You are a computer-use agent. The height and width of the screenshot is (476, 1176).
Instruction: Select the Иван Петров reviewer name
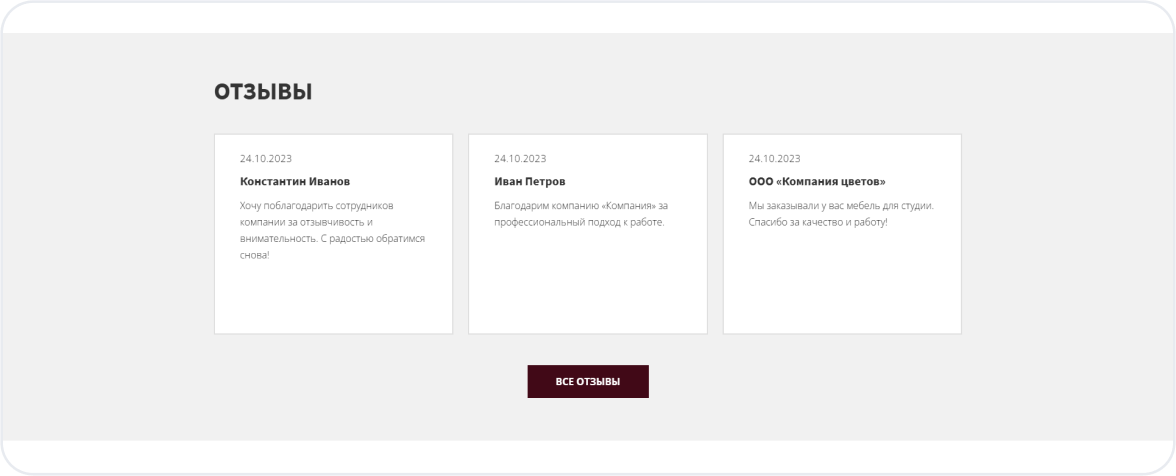[530, 182]
